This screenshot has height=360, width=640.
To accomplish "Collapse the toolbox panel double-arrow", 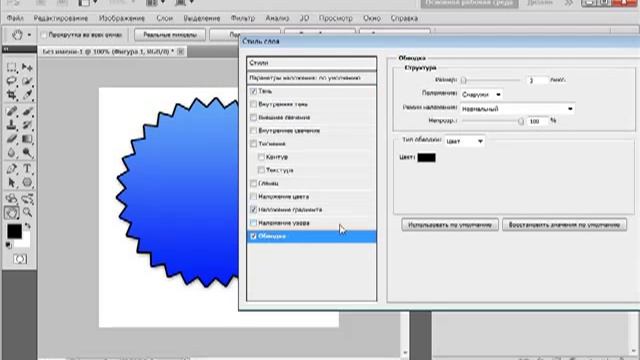I will click(6, 49).
